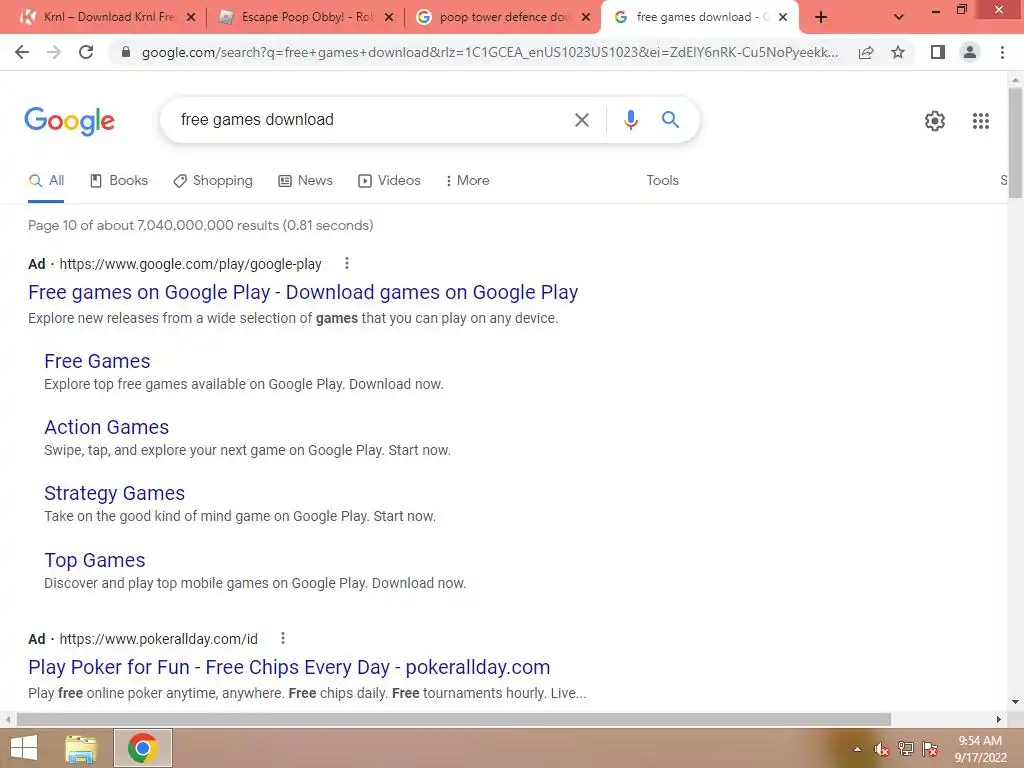Open the Free Games sitelink
Viewport: 1024px width, 768px height.
(x=97, y=361)
